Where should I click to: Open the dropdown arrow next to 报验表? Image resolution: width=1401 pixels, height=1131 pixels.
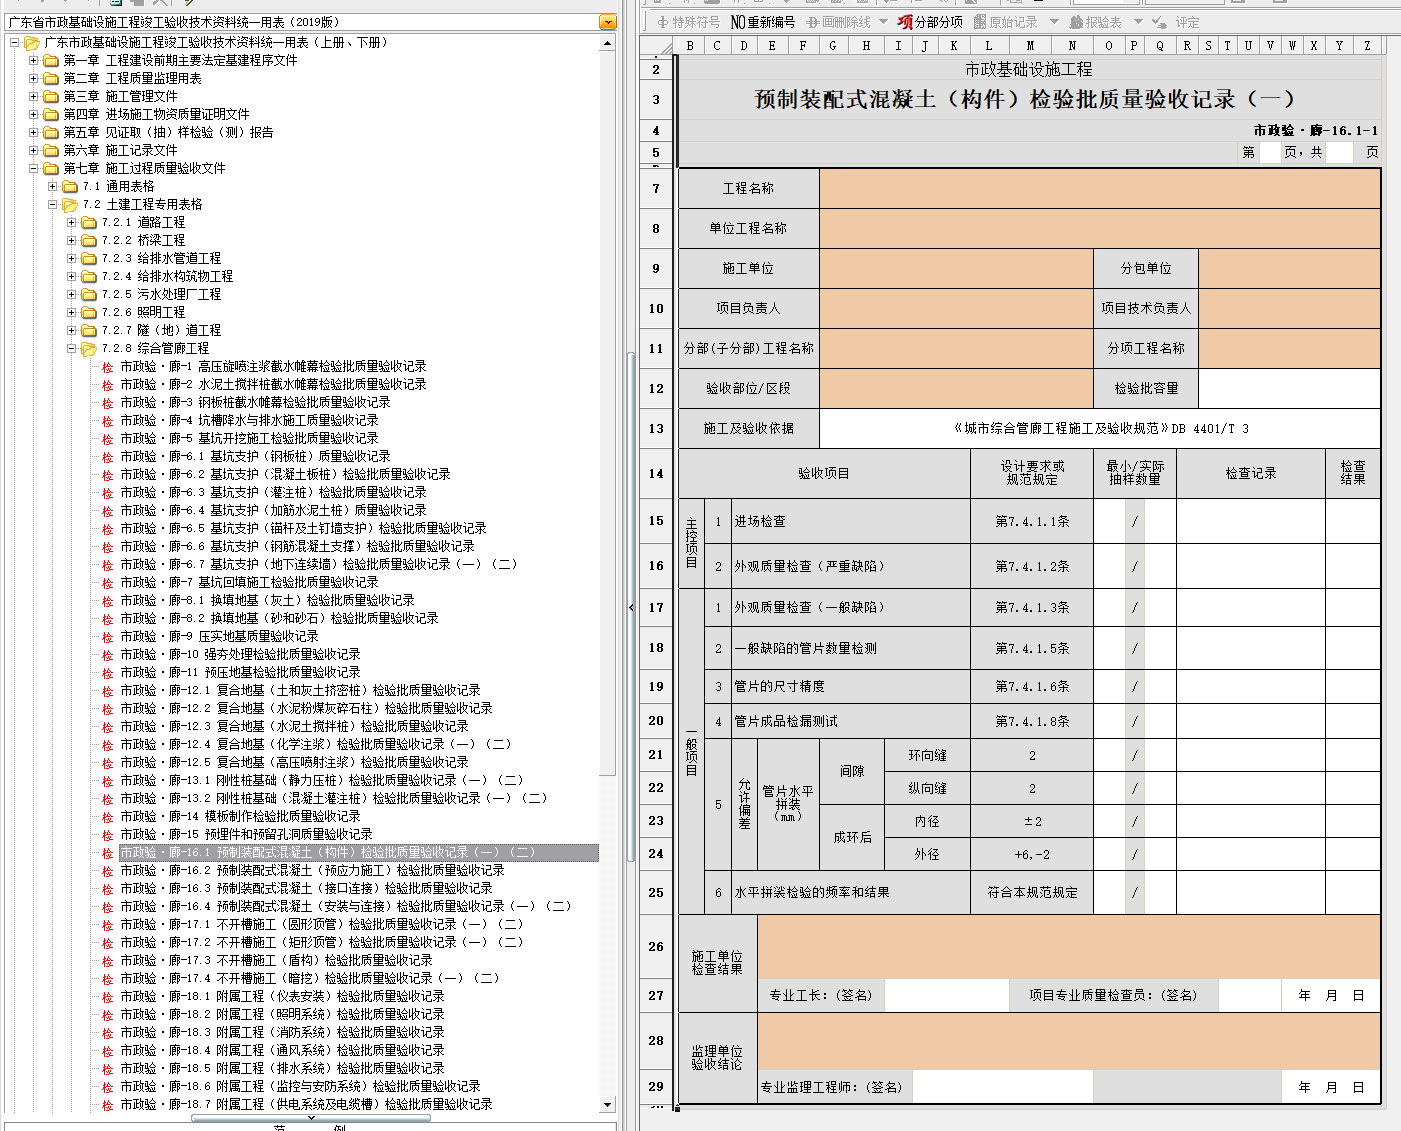click(1136, 22)
